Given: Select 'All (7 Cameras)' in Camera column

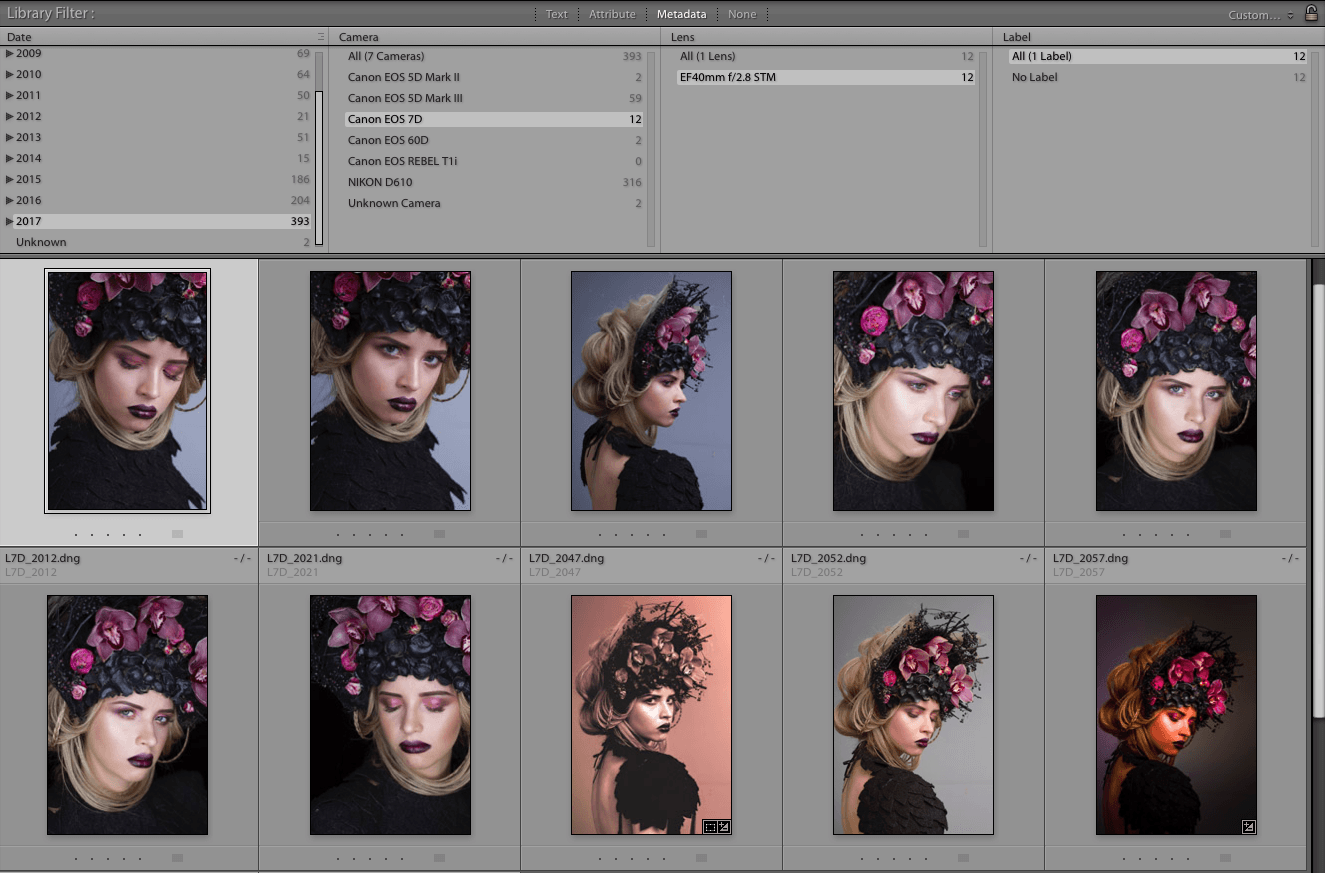Looking at the screenshot, I should [494, 56].
